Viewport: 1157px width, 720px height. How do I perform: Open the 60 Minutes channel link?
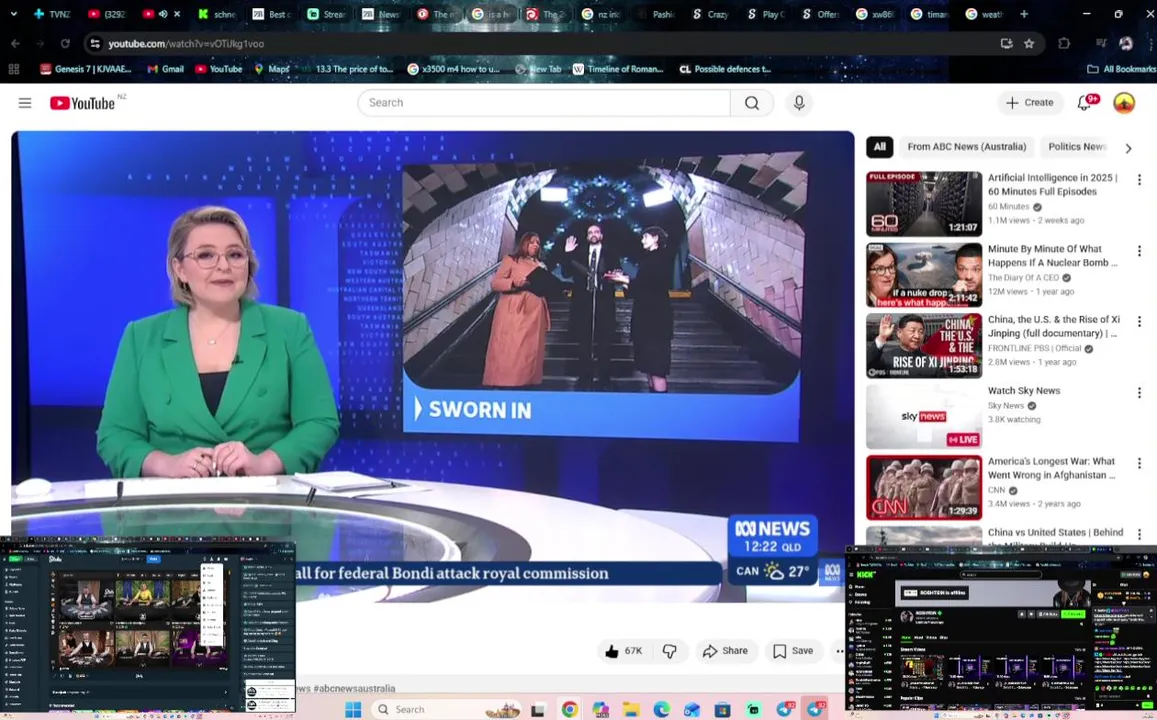click(1008, 207)
